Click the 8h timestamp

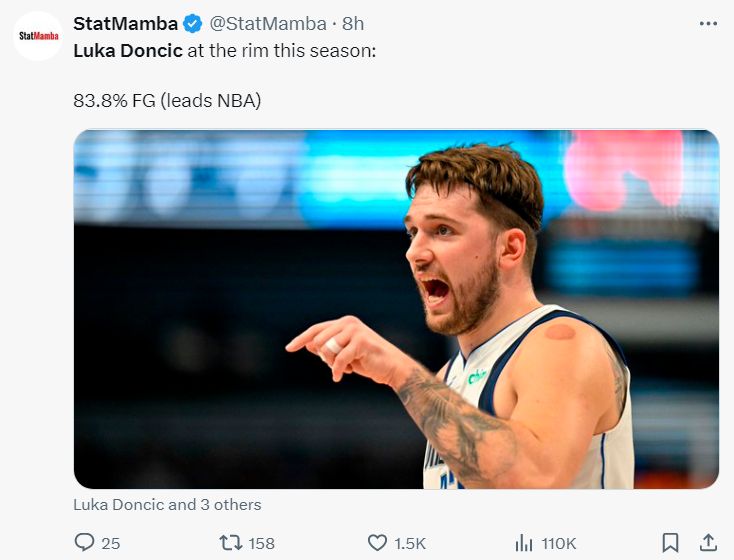point(353,23)
